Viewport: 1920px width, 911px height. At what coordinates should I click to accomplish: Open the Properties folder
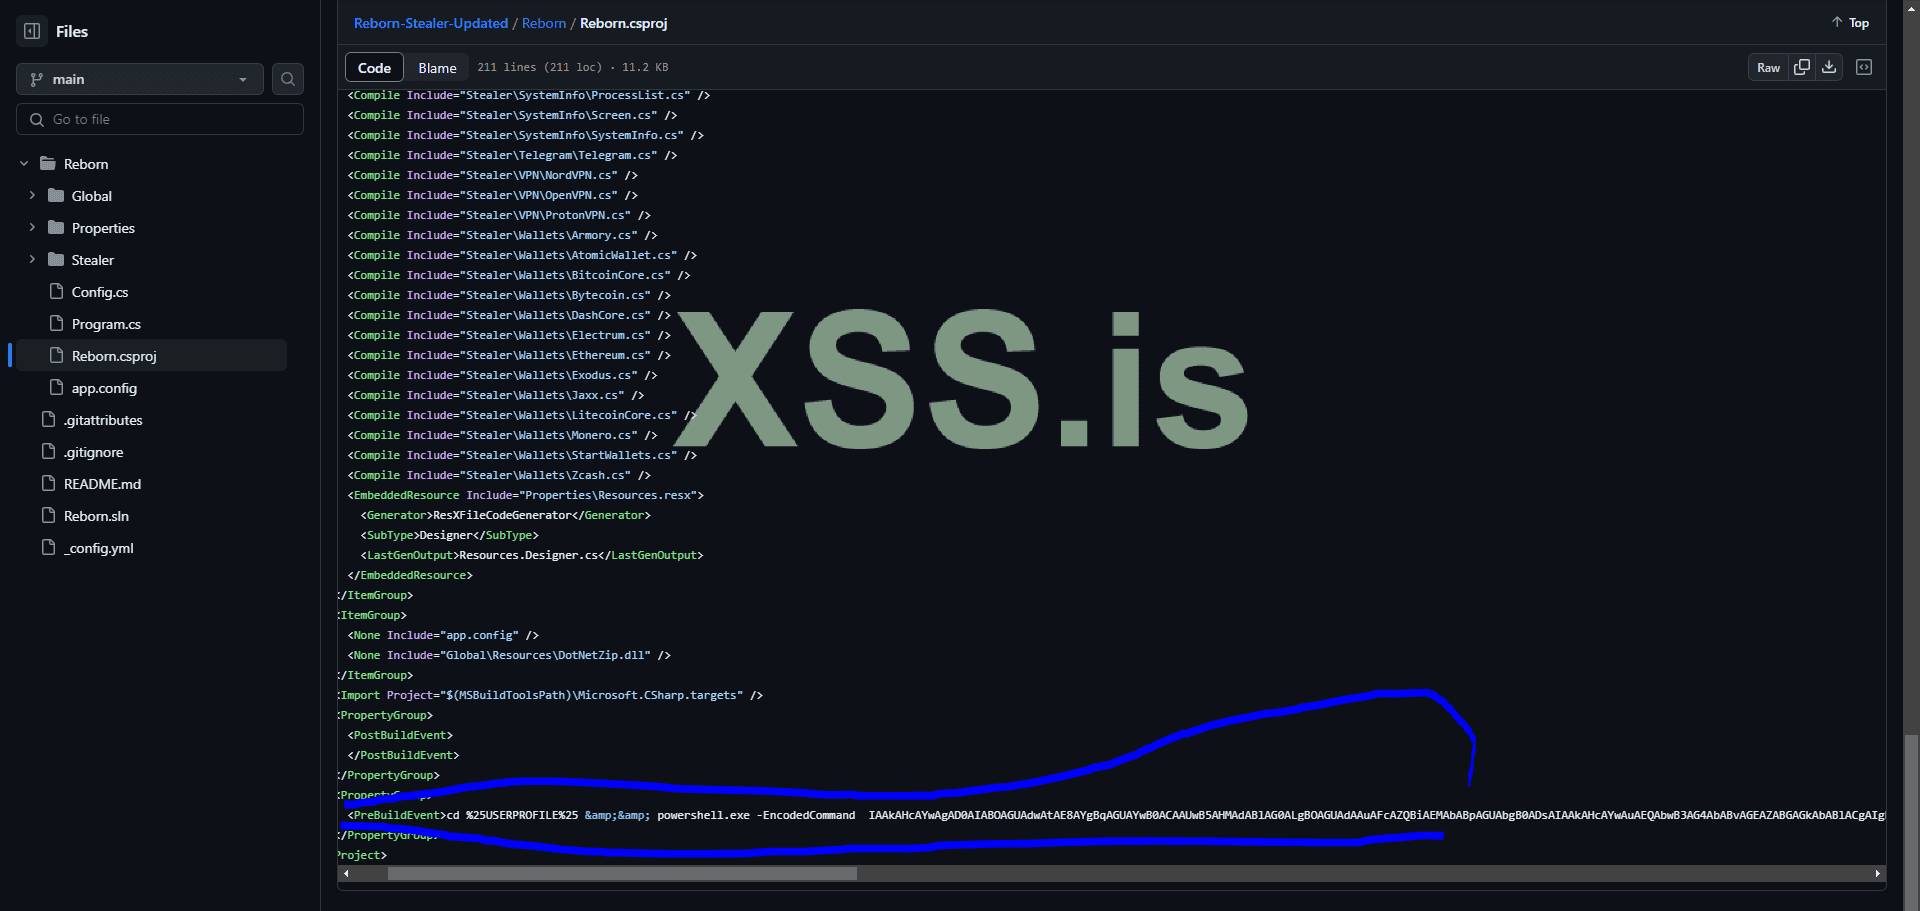(103, 228)
